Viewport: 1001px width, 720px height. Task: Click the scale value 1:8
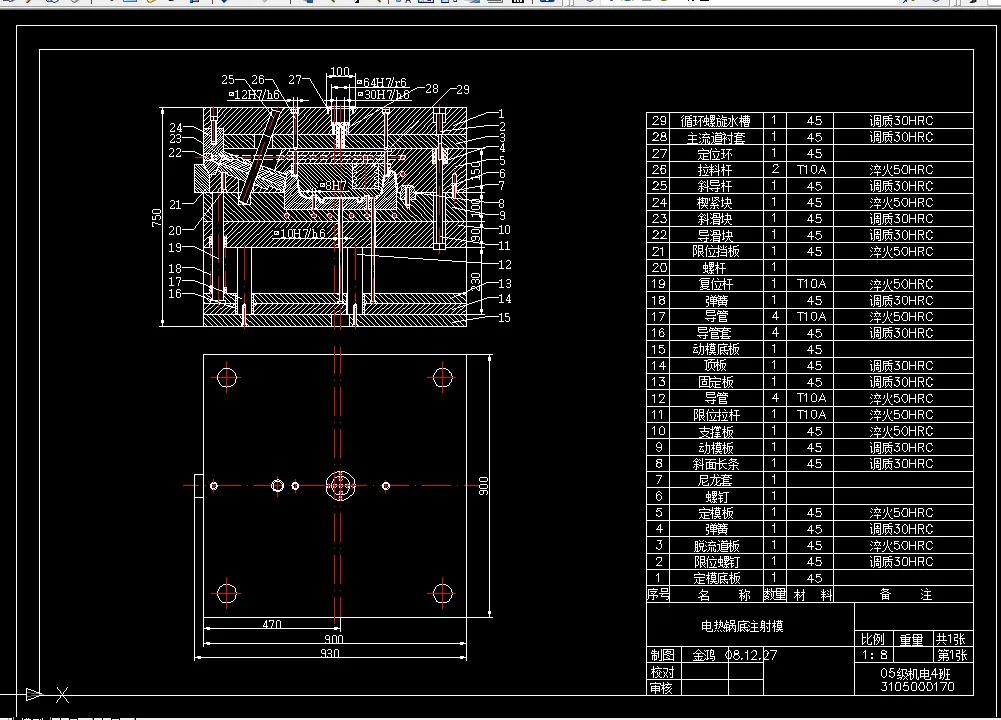click(x=874, y=655)
